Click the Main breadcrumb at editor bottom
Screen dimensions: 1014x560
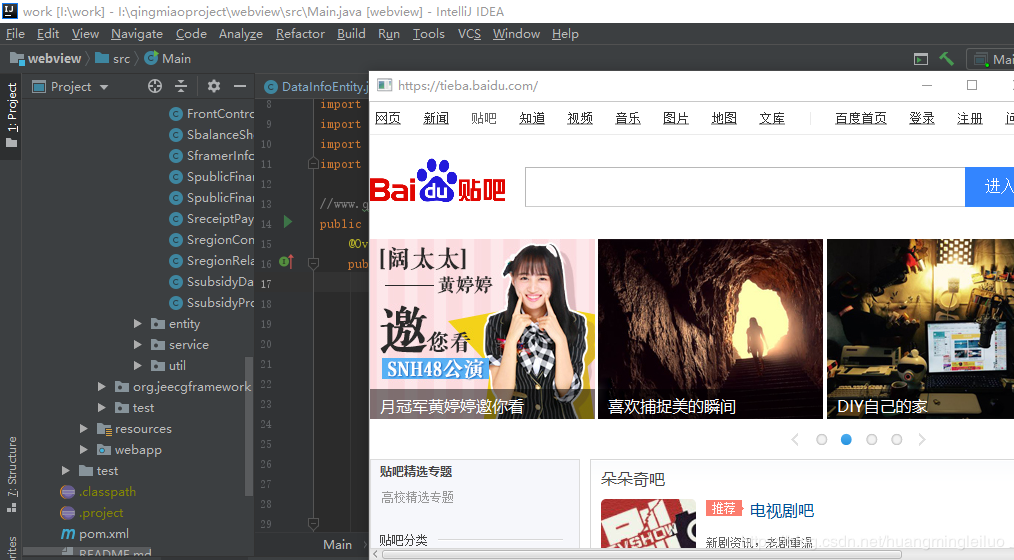coord(338,544)
